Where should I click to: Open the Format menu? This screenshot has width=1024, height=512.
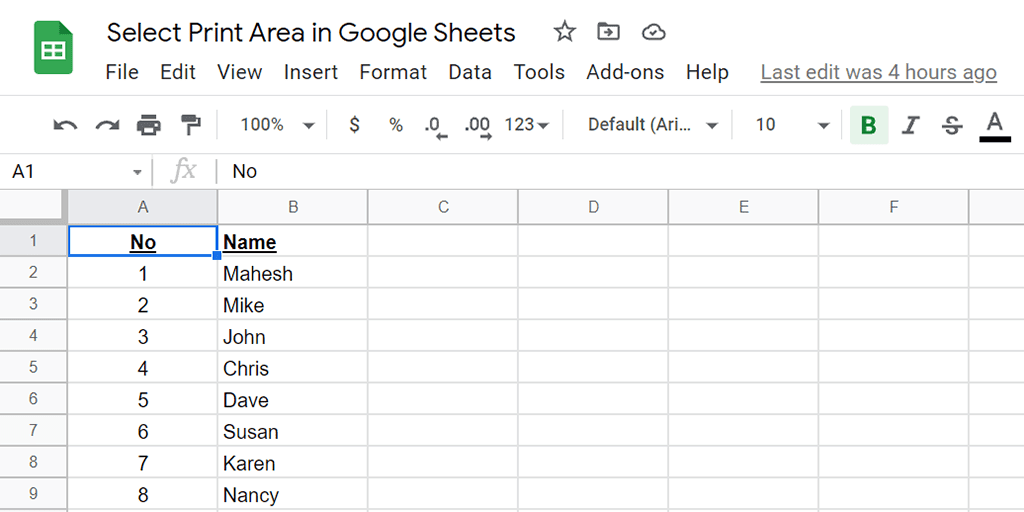point(393,72)
